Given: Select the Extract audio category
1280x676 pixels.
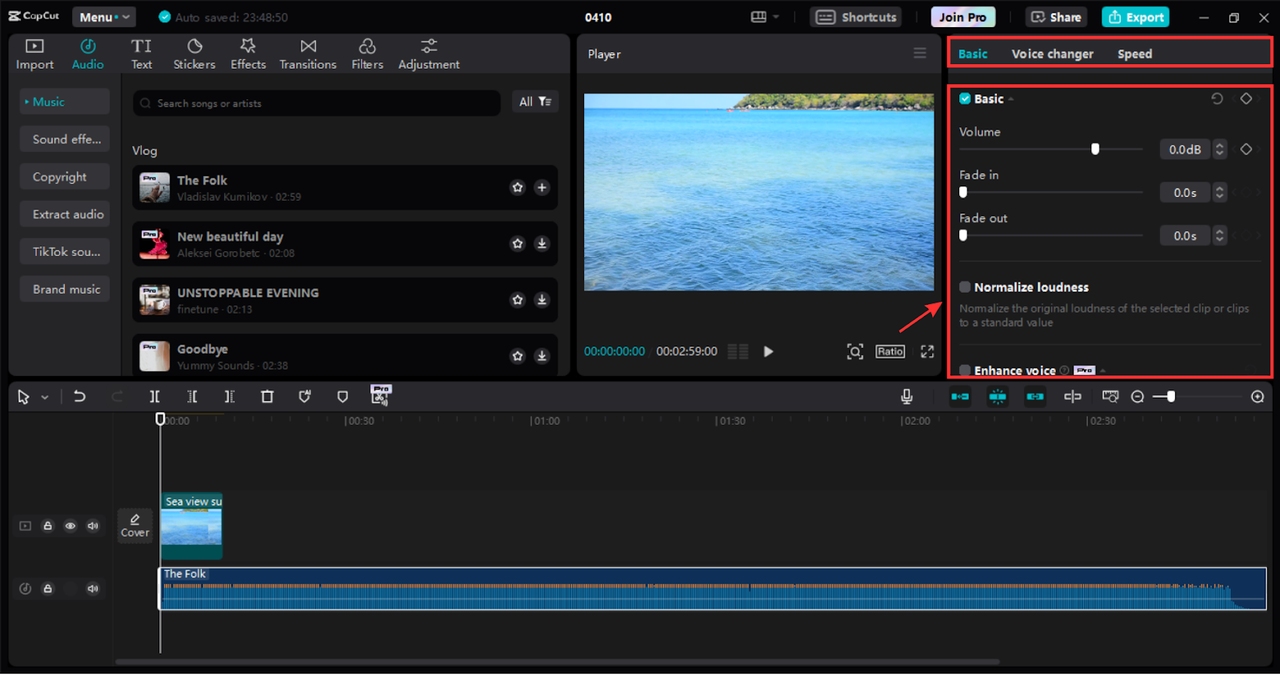Looking at the screenshot, I should [64, 214].
